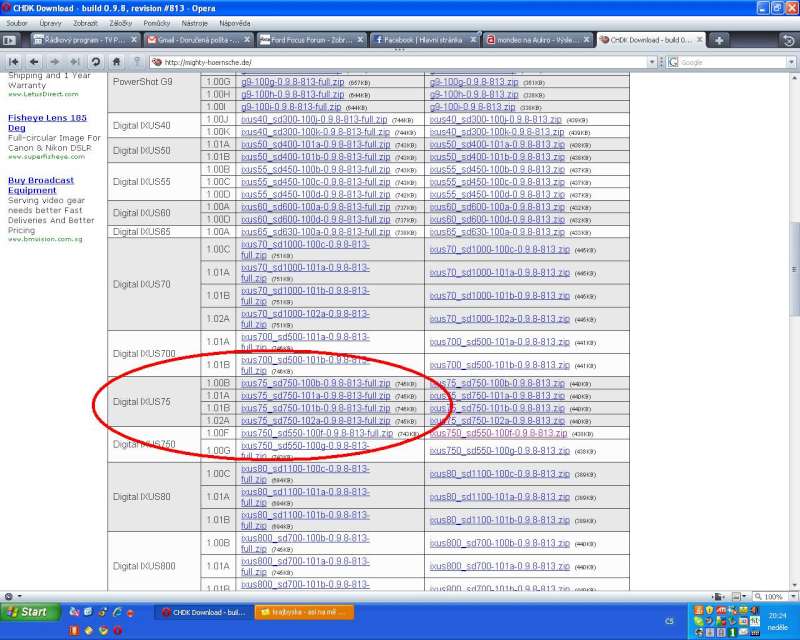This screenshot has height=640, width=800.
Task: Download ixus75_sd750-100b-0.9.8-813-full.zip
Action: (315, 383)
